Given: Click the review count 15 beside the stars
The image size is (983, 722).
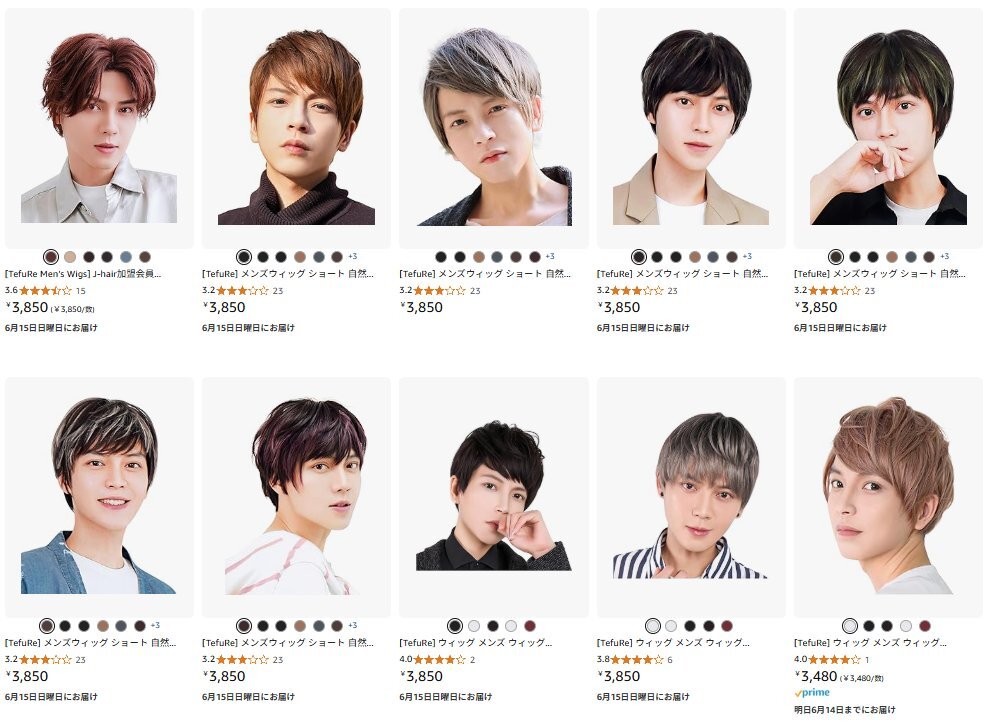Looking at the screenshot, I should (80, 291).
